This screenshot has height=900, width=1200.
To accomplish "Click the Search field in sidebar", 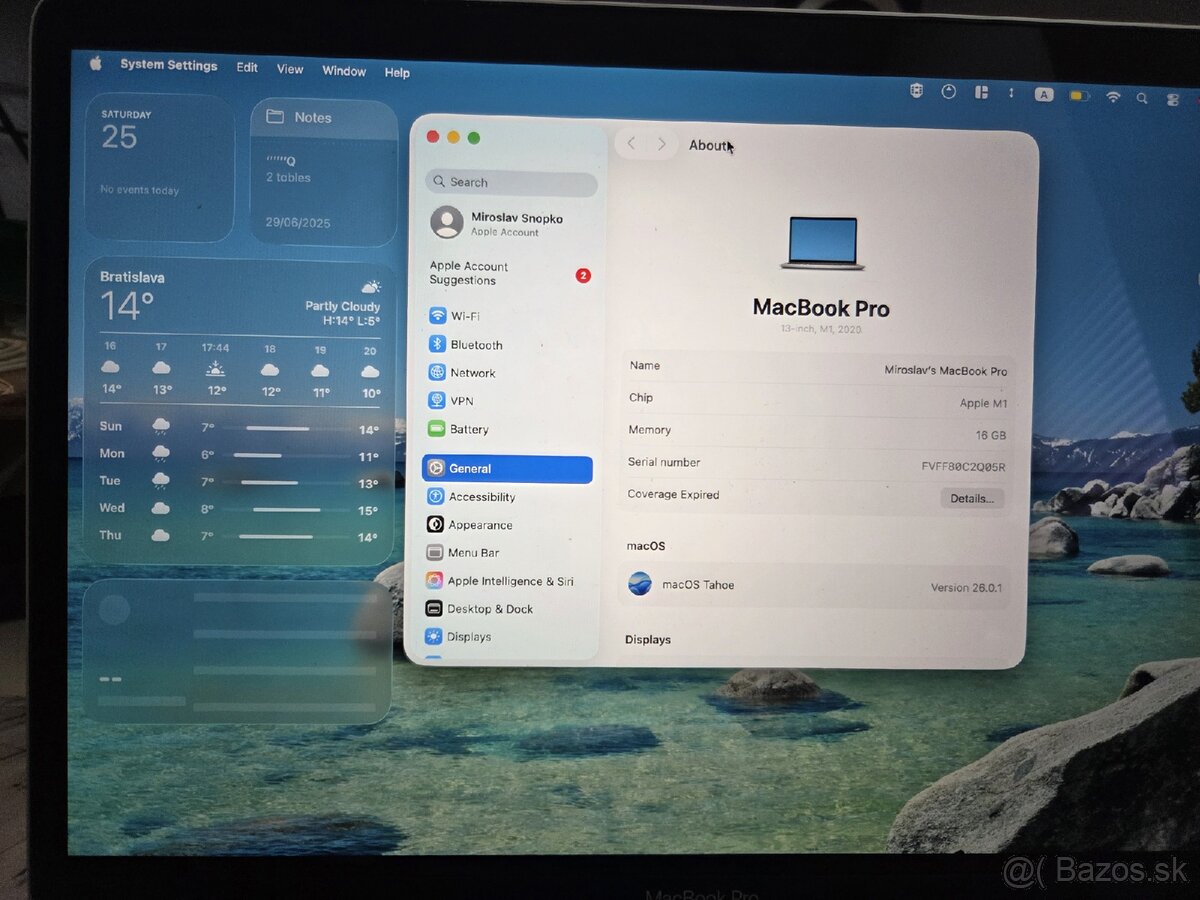I will pyautogui.click(x=511, y=183).
